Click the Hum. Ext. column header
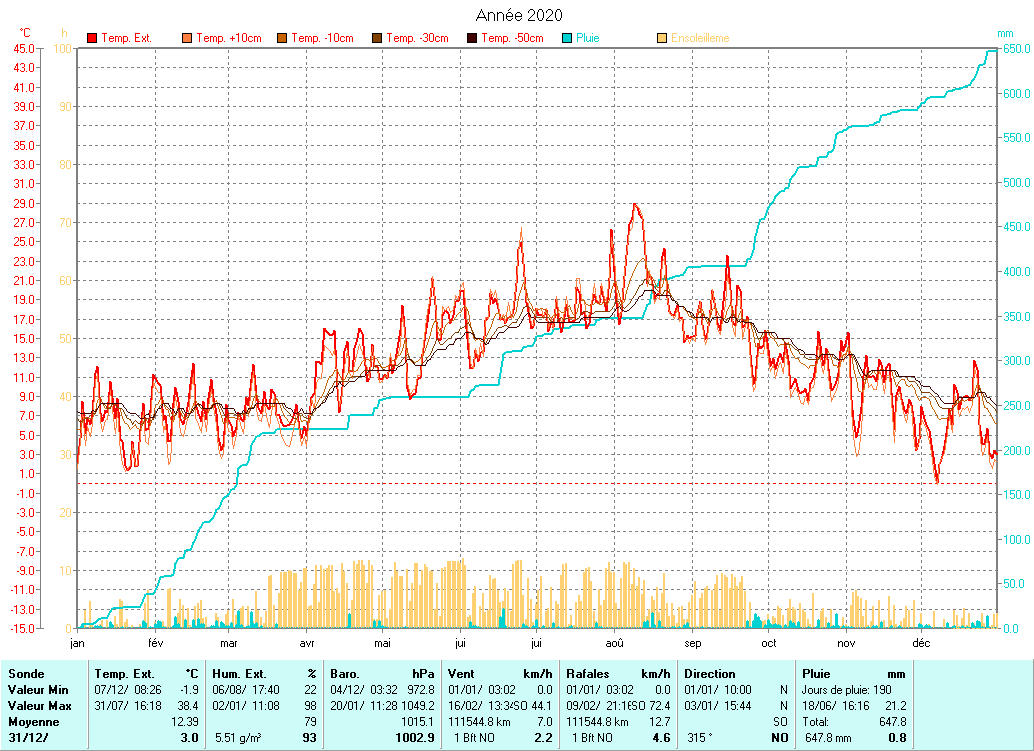This screenshot has width=1034, height=751. coord(236,674)
